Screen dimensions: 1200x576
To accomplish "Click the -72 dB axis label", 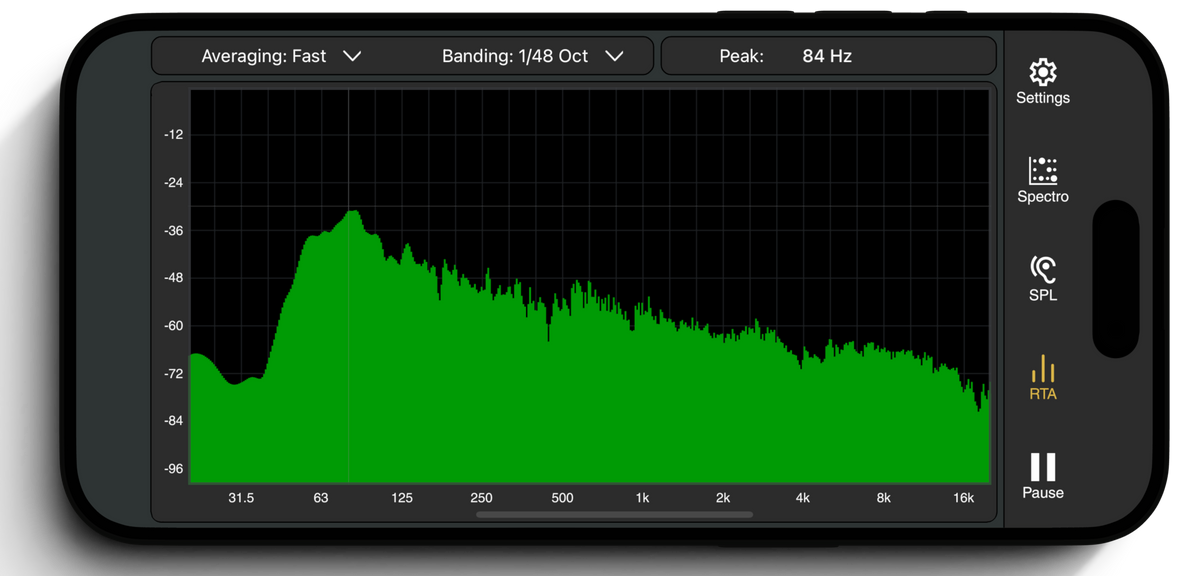I will 174,374.
